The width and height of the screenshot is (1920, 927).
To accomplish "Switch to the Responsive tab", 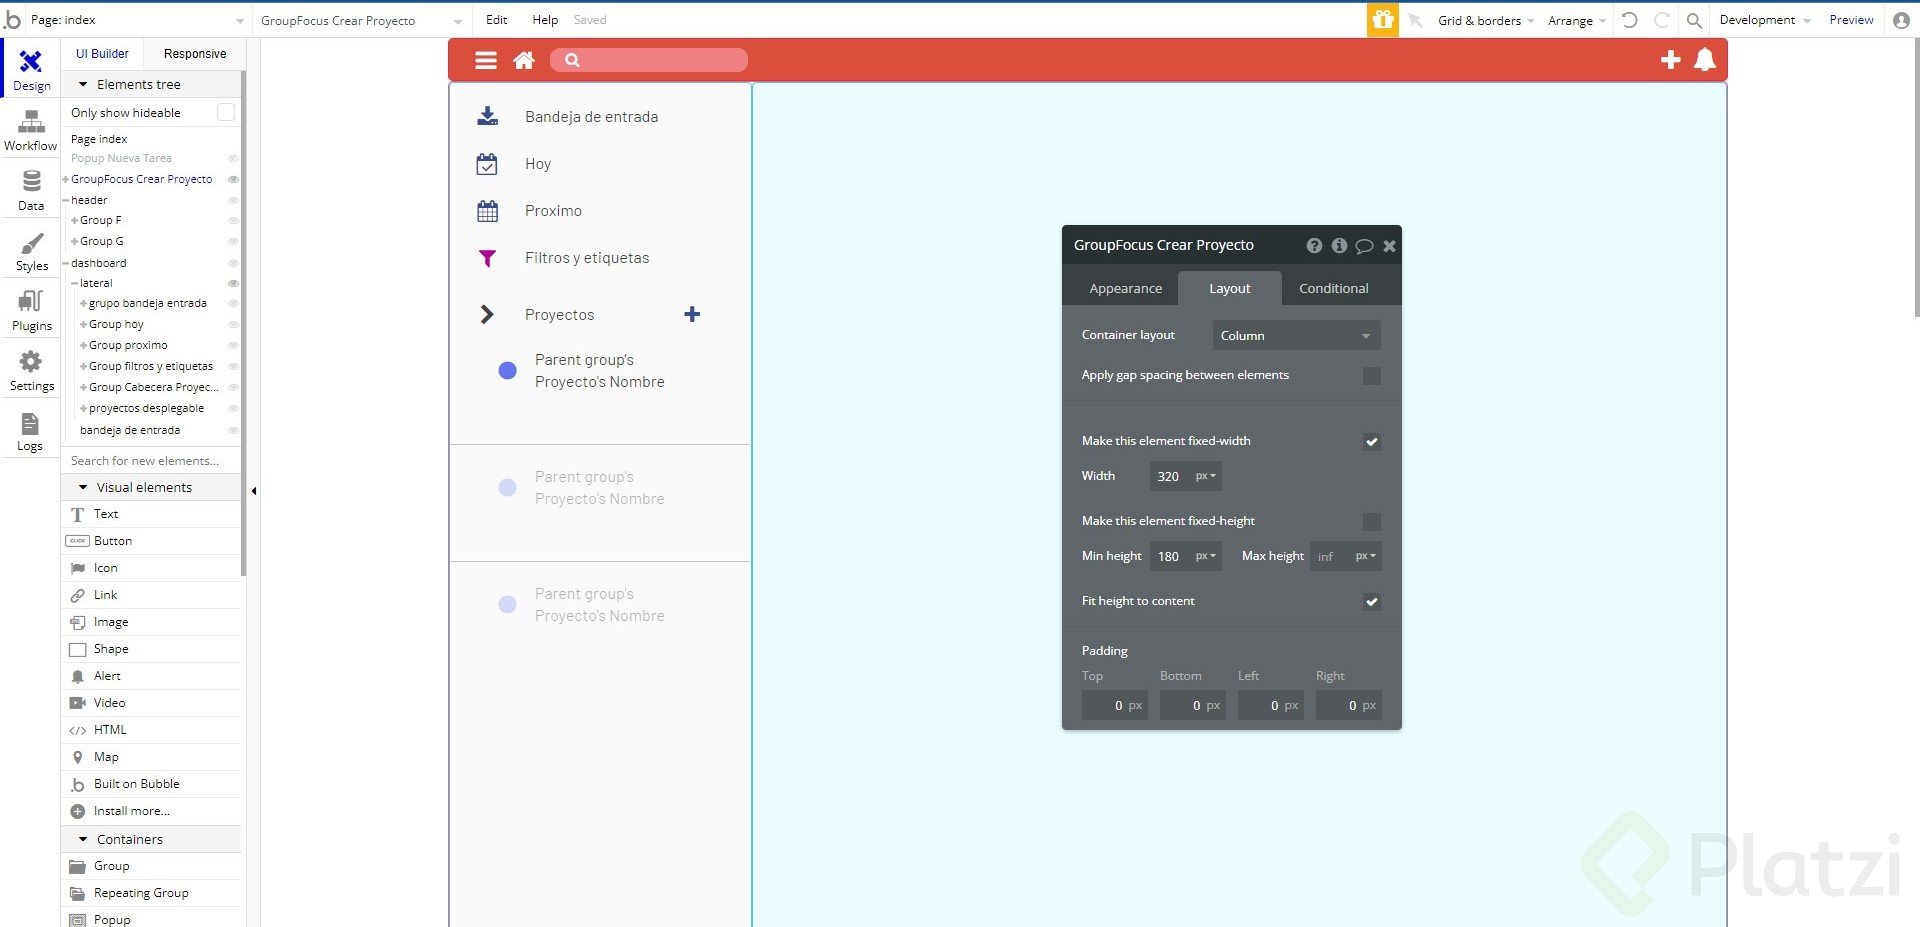I will coord(195,54).
